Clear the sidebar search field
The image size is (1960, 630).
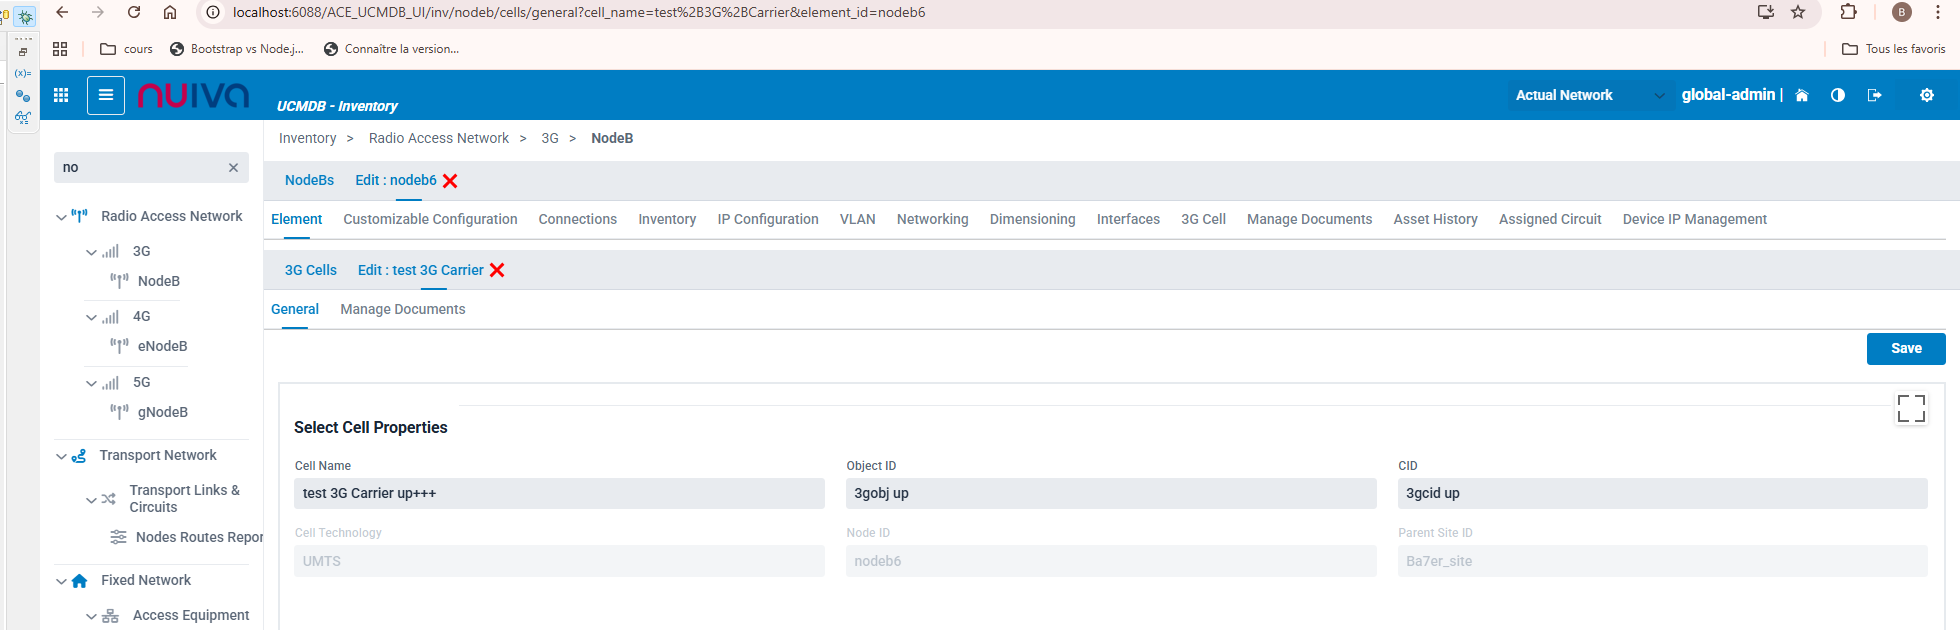[233, 168]
